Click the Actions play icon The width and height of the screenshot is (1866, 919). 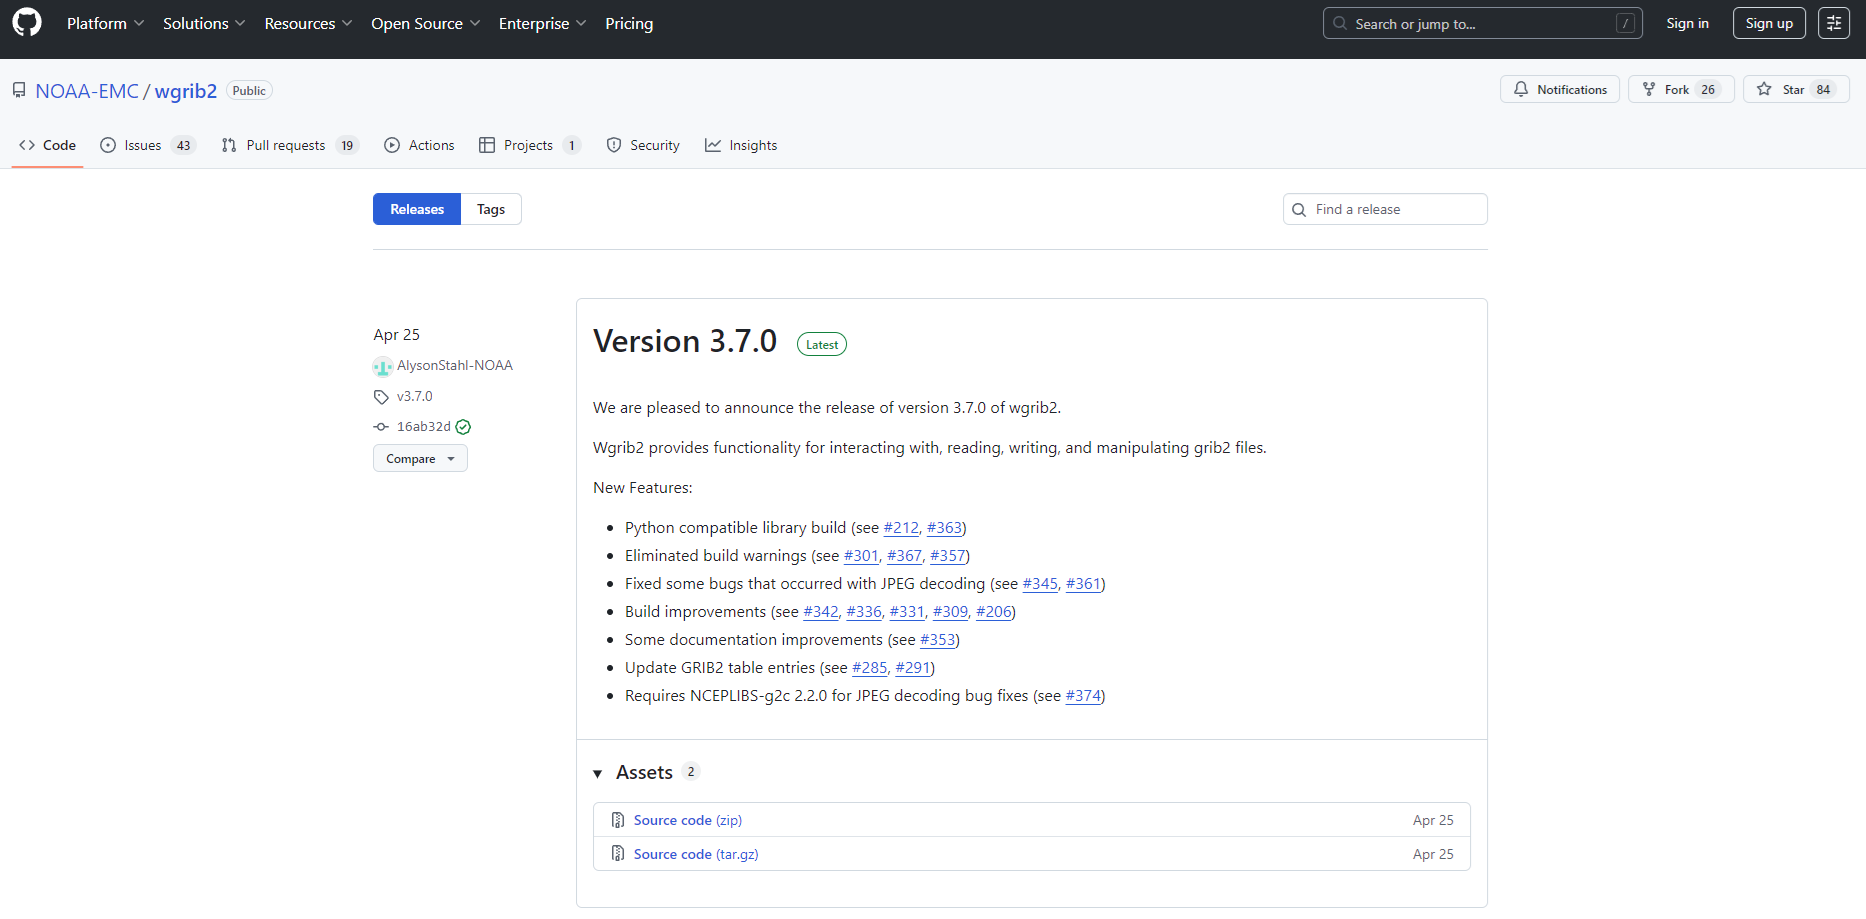392,145
